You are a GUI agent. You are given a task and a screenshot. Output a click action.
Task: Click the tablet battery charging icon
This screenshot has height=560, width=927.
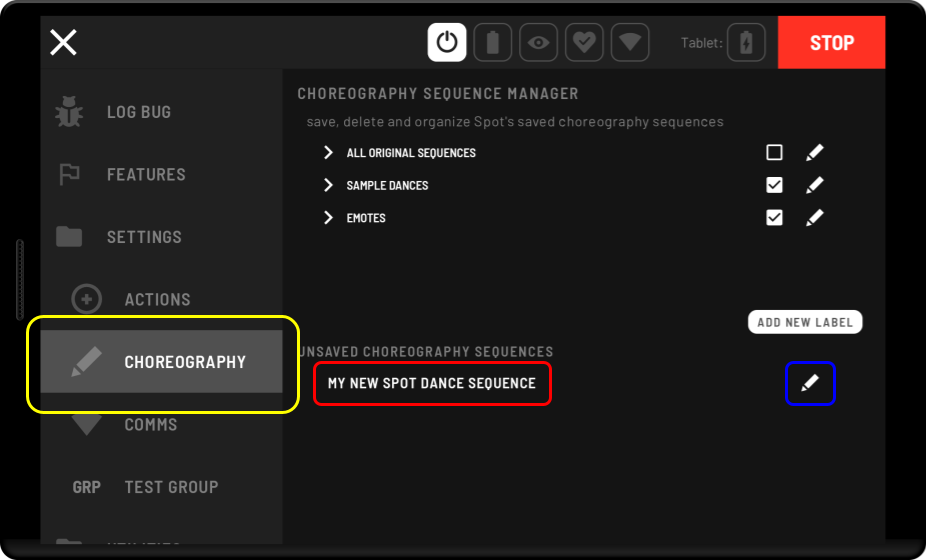pyautogui.click(x=746, y=43)
